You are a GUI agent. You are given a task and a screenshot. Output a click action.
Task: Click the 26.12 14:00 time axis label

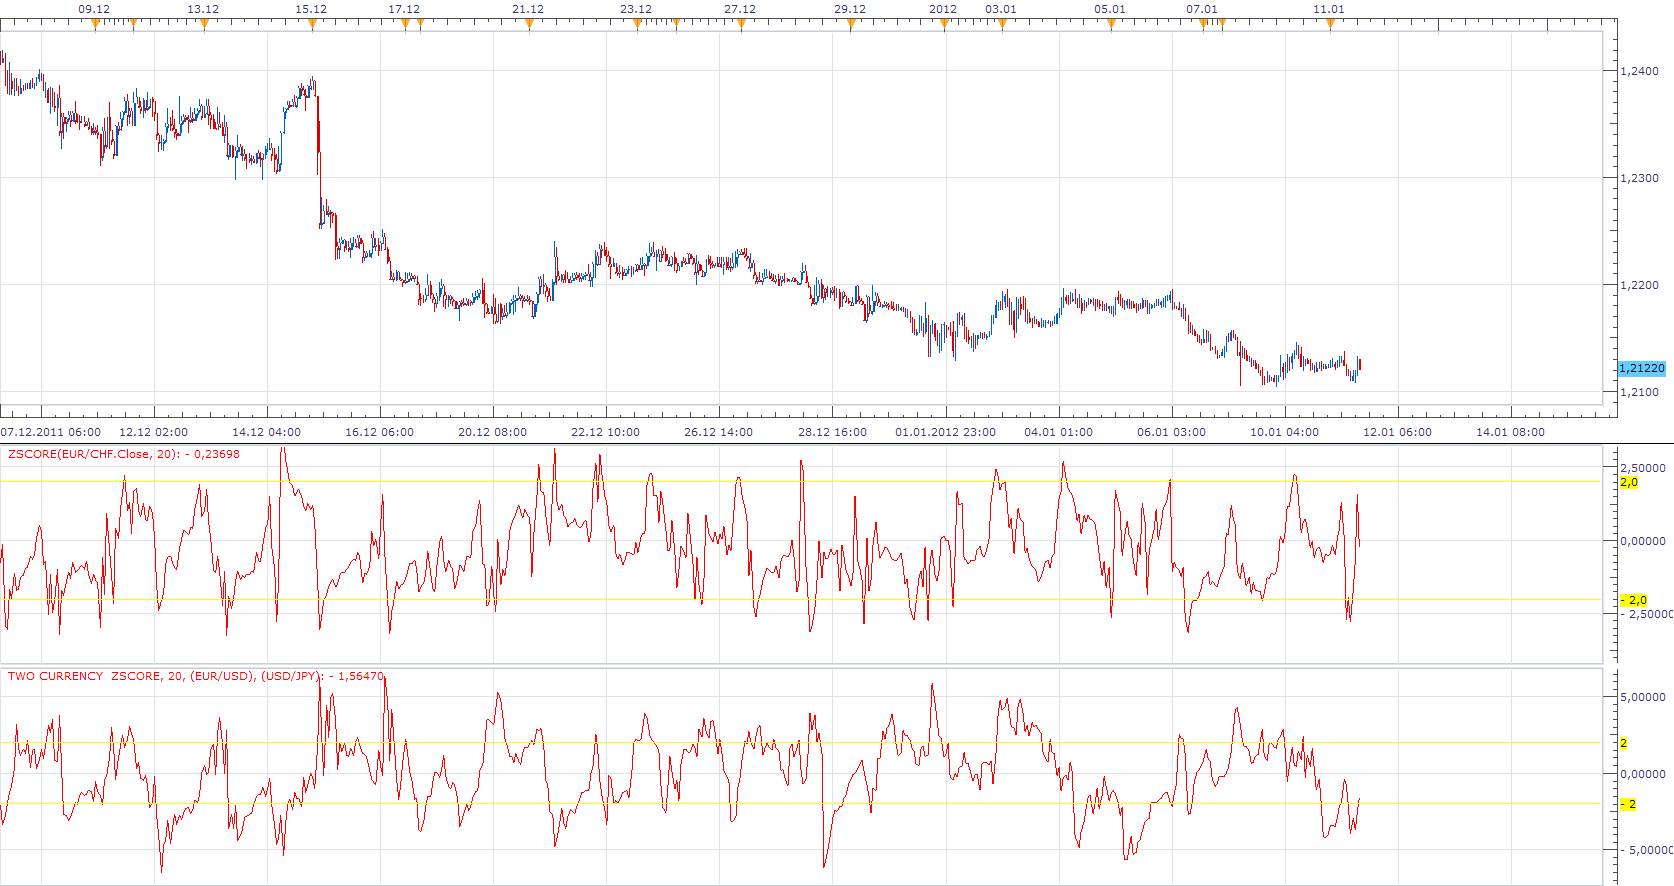coord(718,432)
